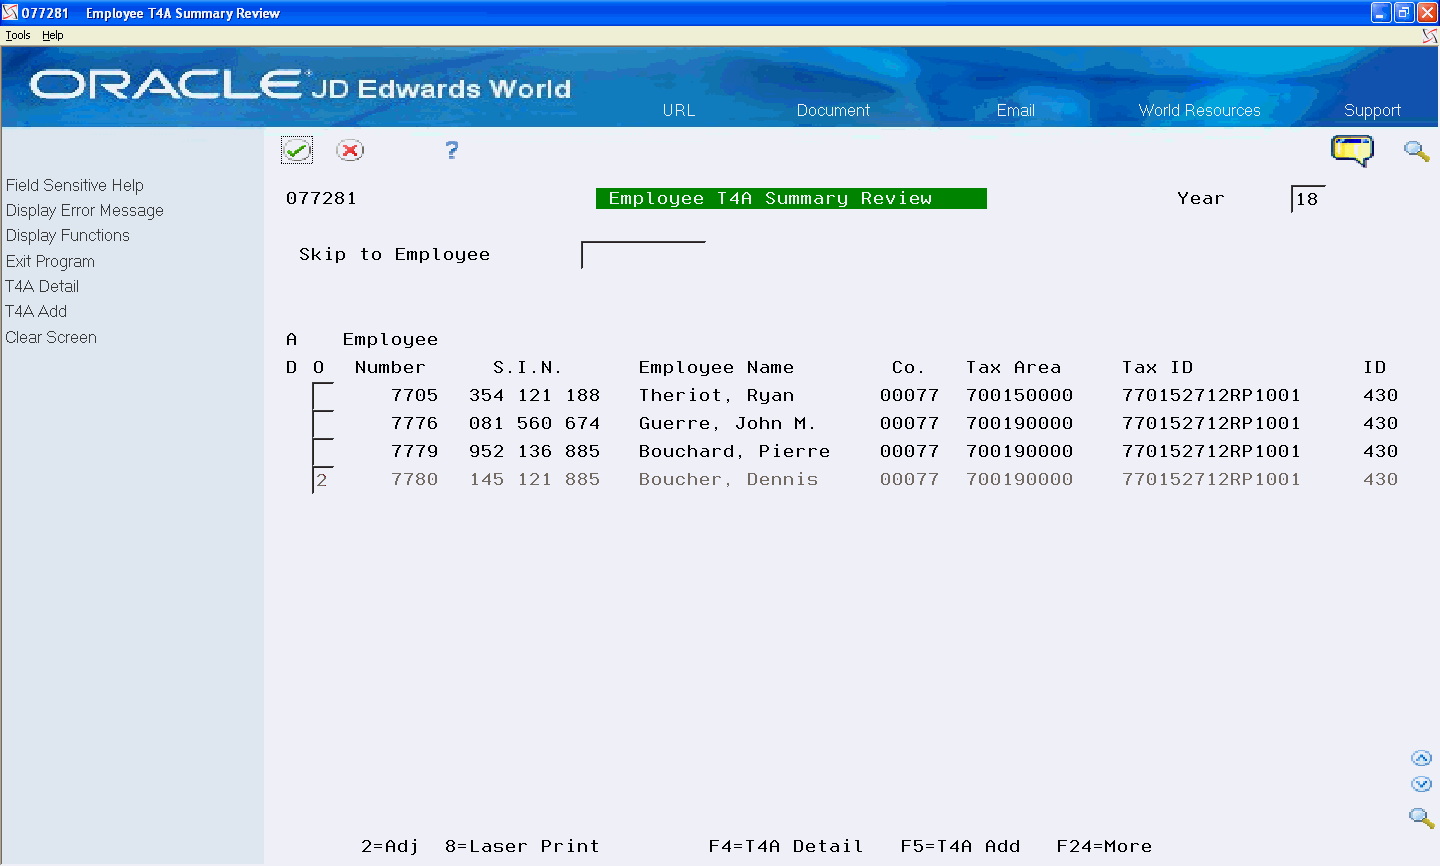Click employee name Boucher, Dennis

[728, 479]
